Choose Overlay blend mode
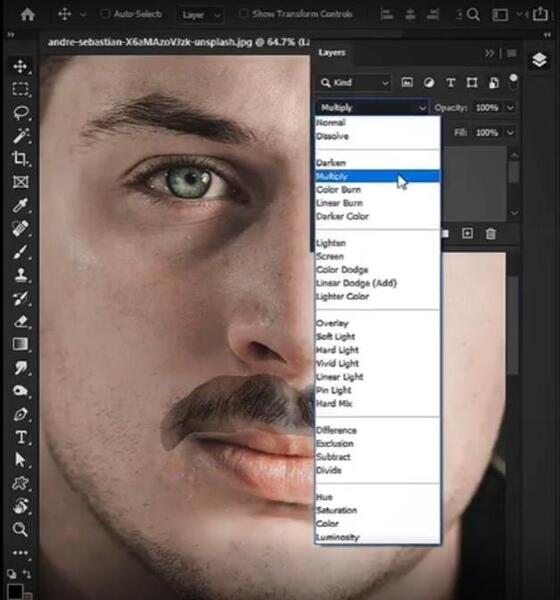The height and width of the screenshot is (600, 560). 377,323
